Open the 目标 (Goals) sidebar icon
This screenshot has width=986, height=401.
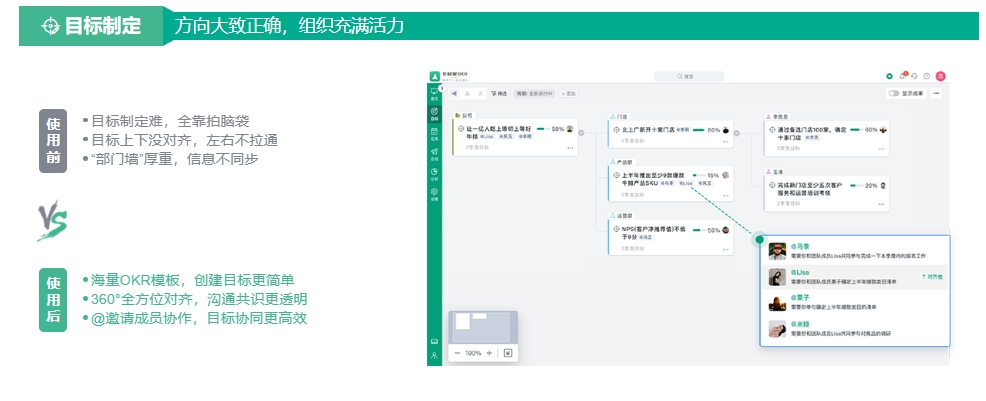[434, 111]
